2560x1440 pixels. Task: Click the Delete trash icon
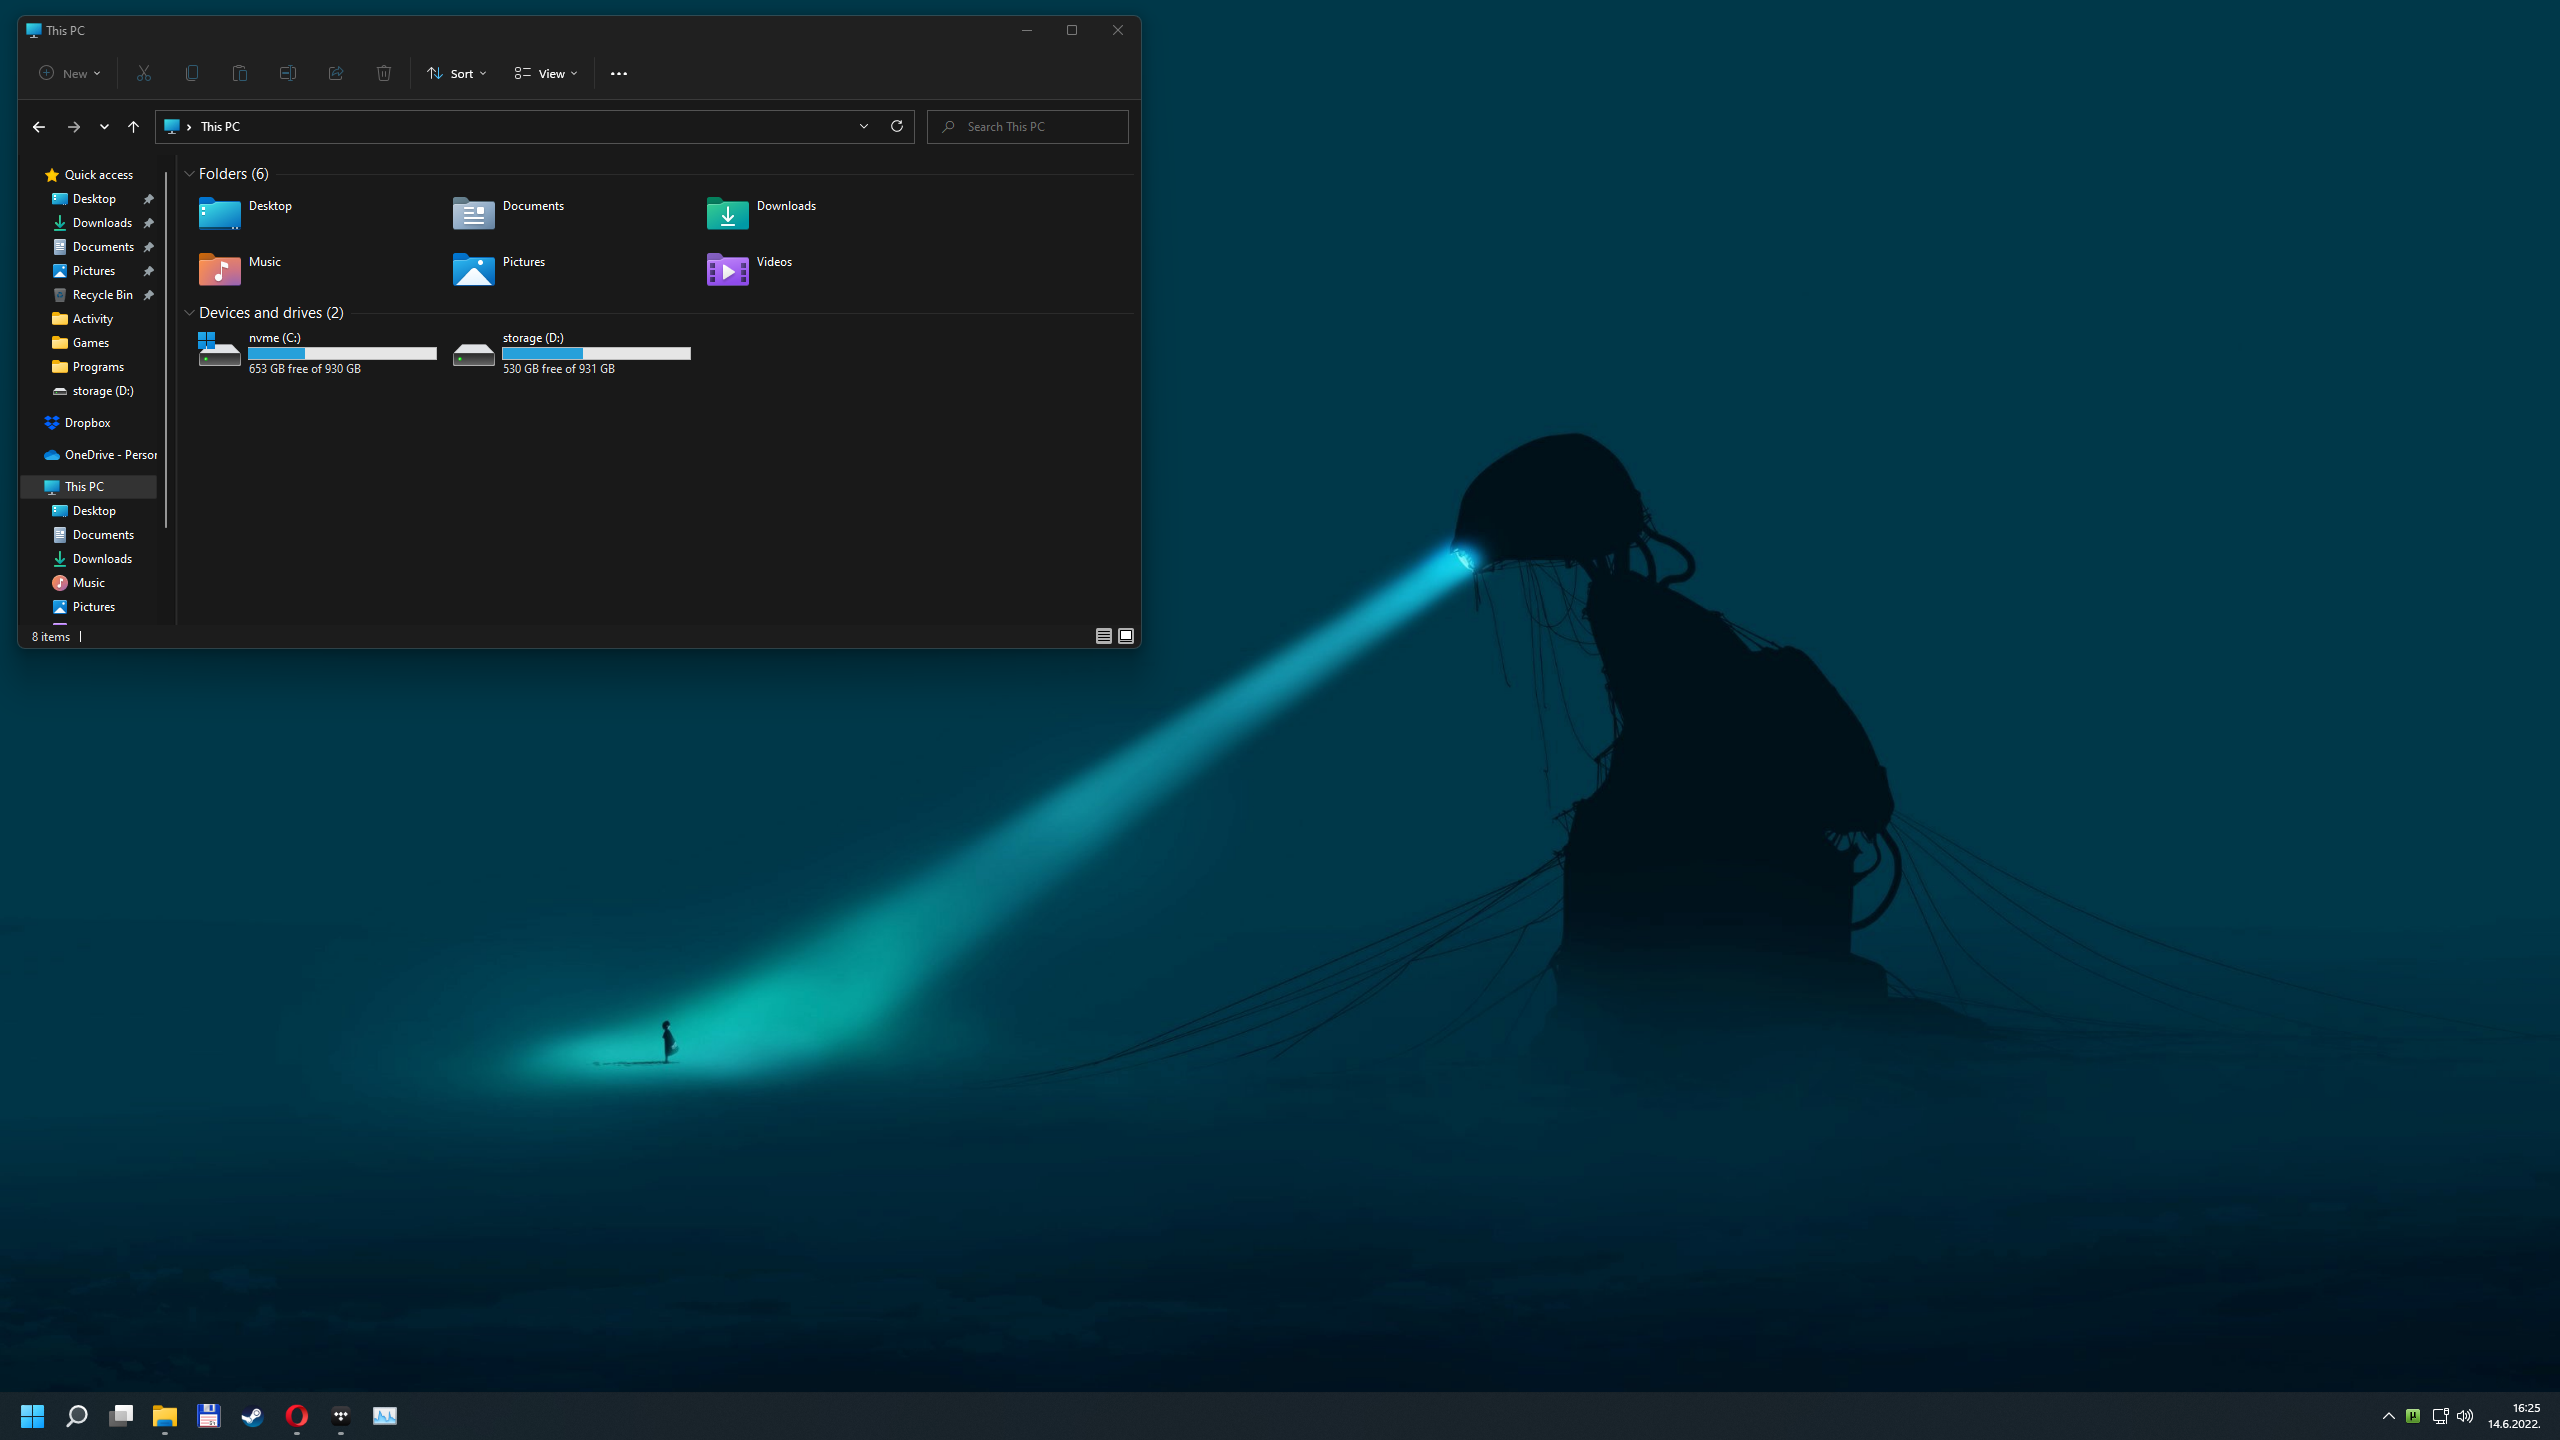384,73
